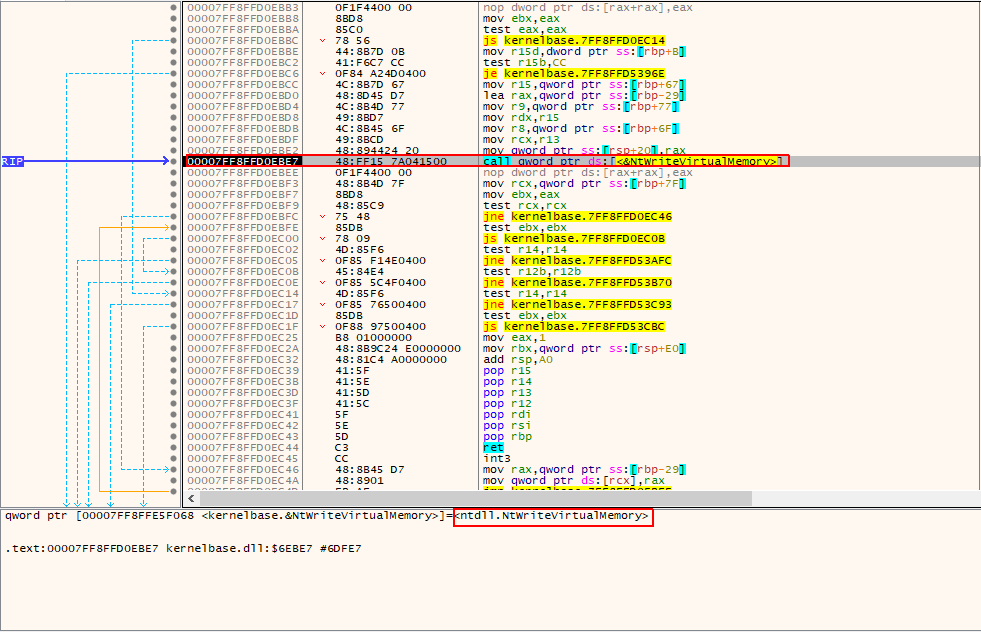Toggle breakpoint dot at address 00007FF8FFD0EBBC
The image size is (981, 632).
(173, 41)
